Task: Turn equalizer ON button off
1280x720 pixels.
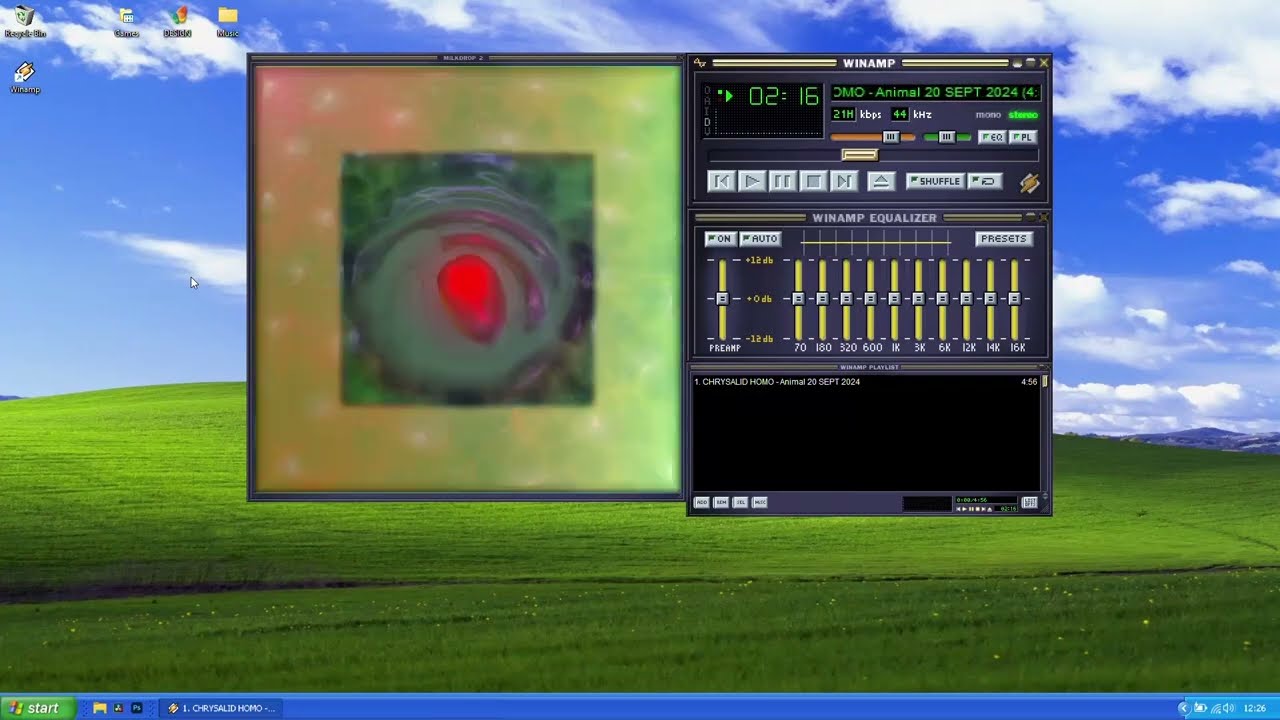Action: (719, 239)
